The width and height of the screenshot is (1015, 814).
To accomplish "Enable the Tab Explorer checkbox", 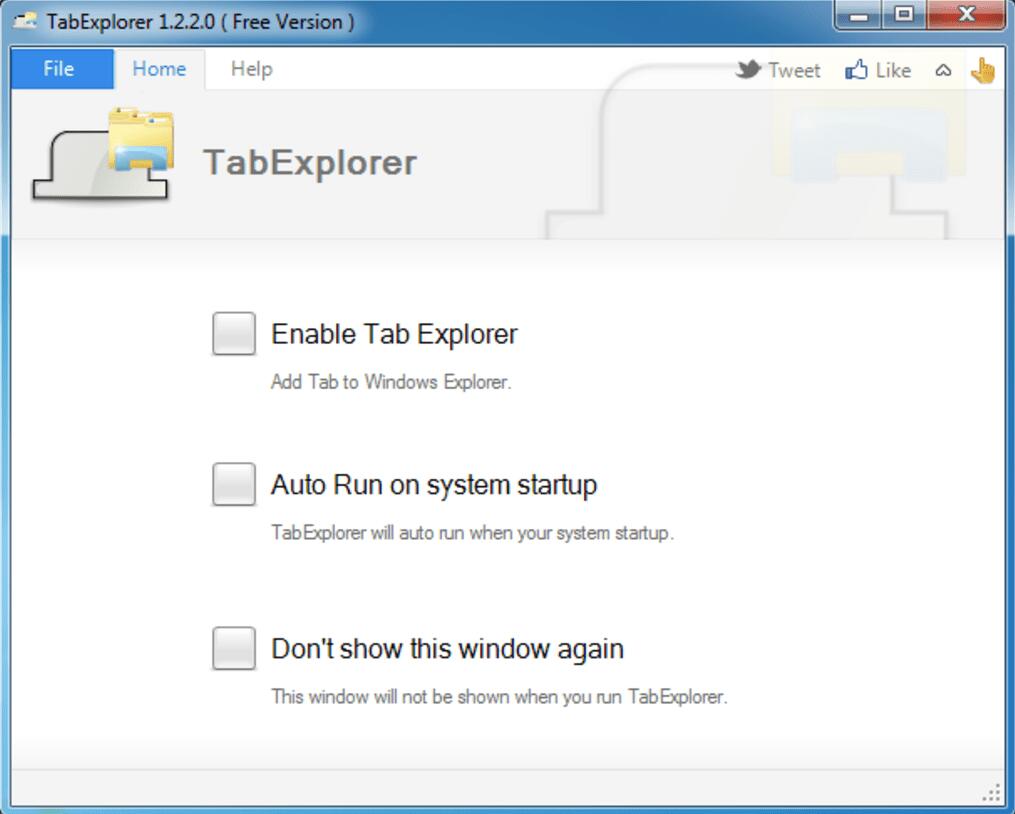I will pyautogui.click(x=234, y=334).
